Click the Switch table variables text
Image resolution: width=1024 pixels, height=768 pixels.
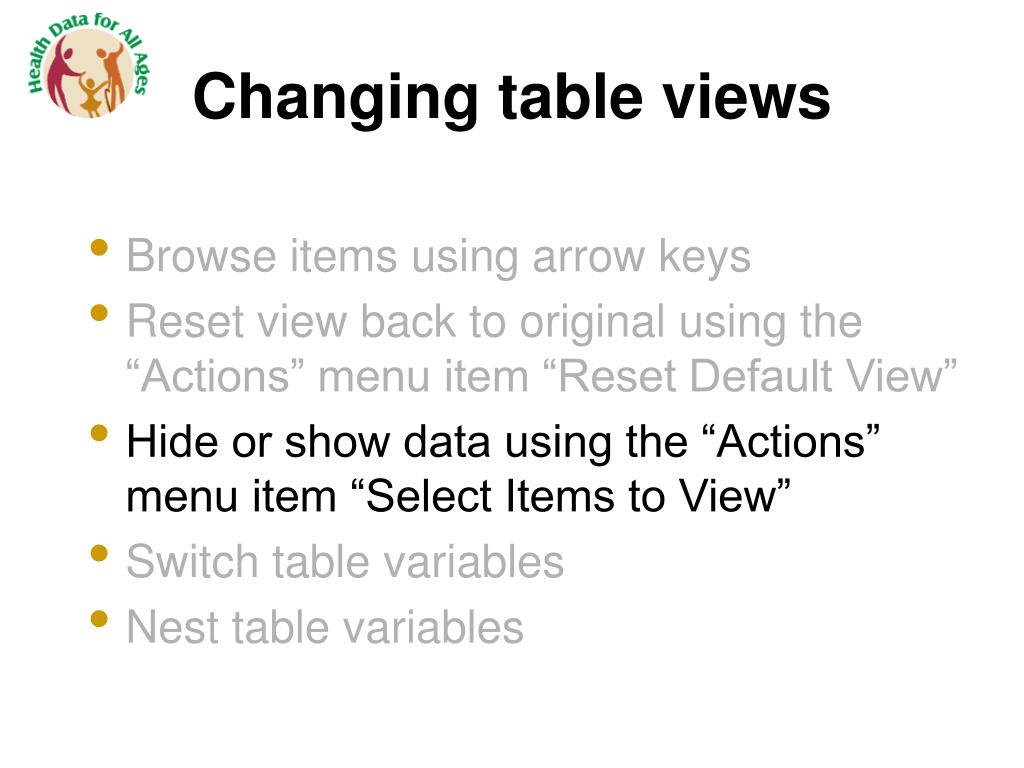(x=345, y=562)
